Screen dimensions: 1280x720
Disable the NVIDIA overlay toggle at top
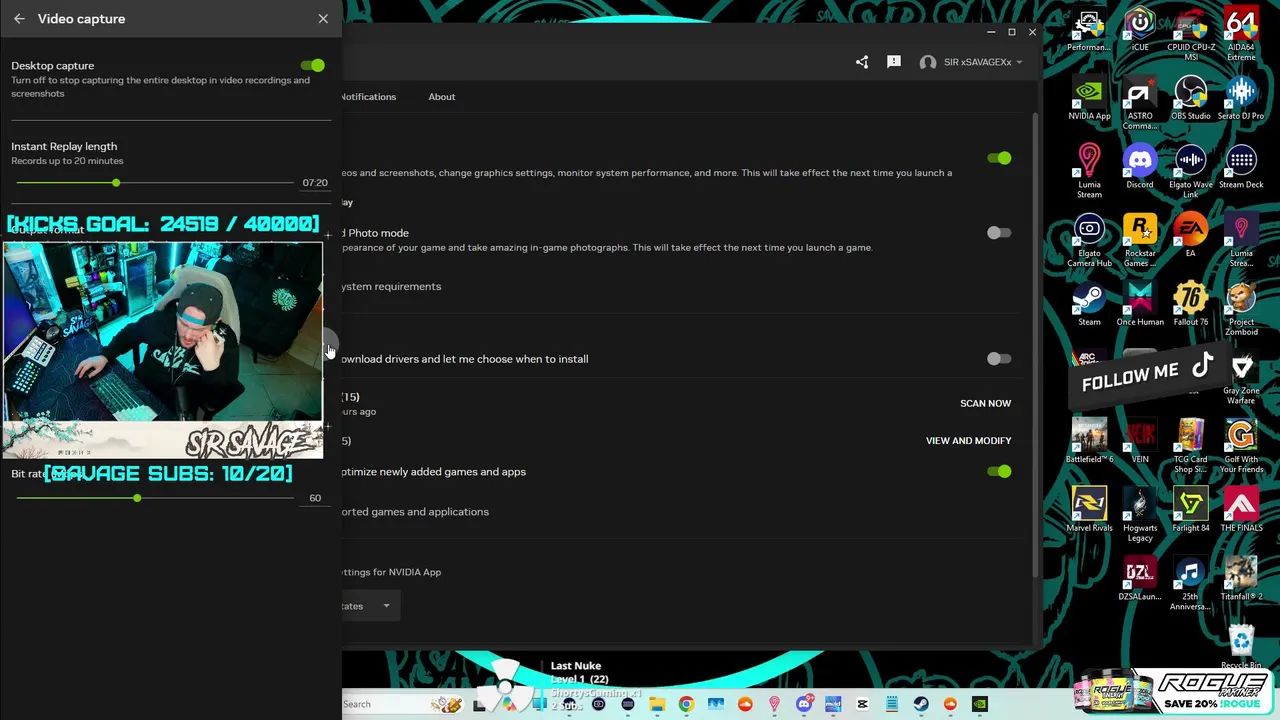pyautogui.click(x=999, y=158)
